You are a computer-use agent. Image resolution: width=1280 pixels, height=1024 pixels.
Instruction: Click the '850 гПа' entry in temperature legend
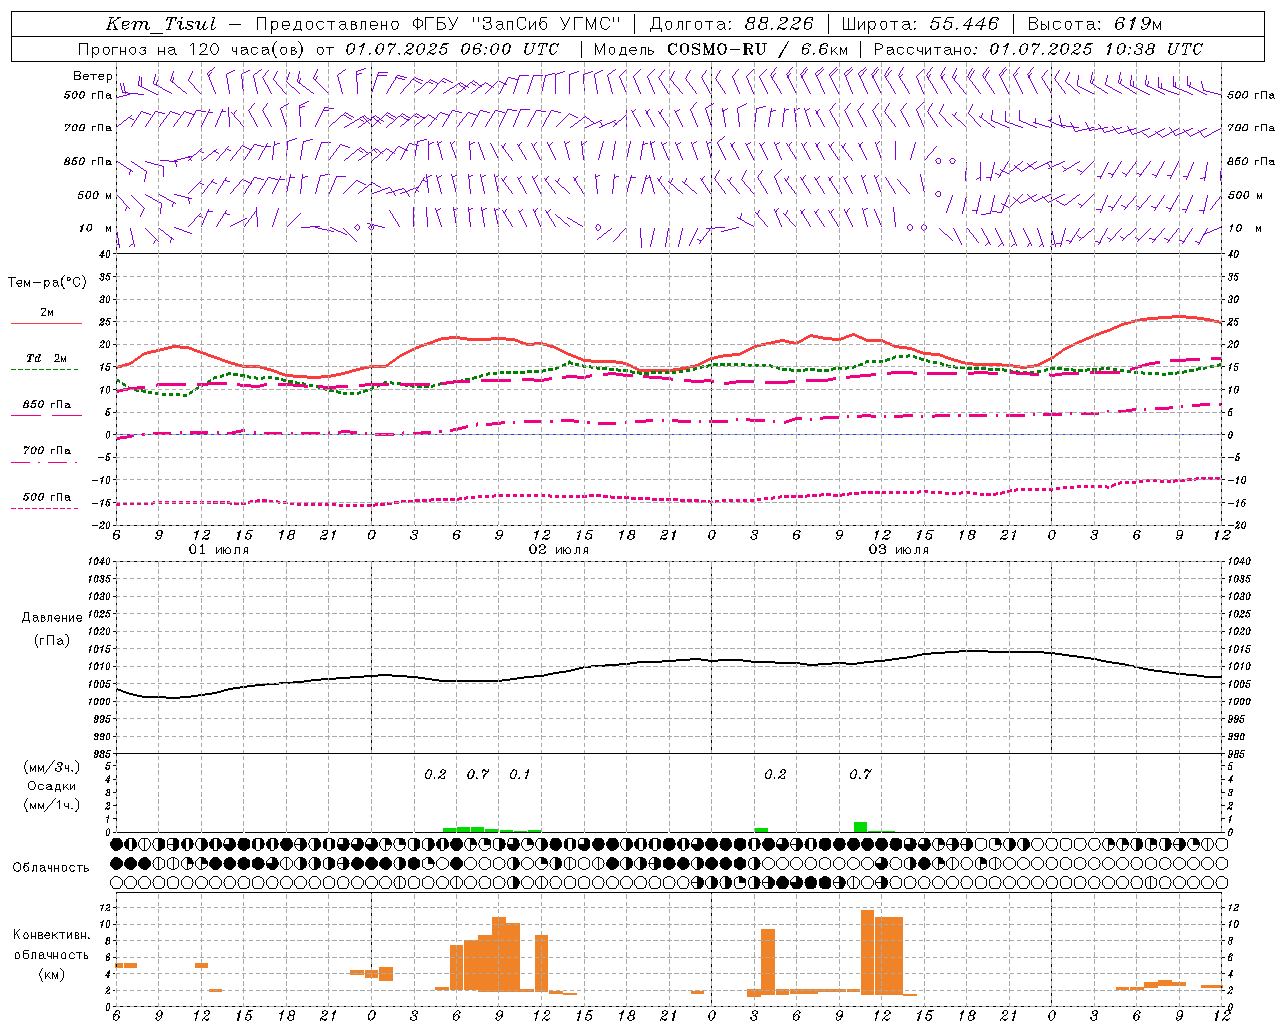(47, 405)
